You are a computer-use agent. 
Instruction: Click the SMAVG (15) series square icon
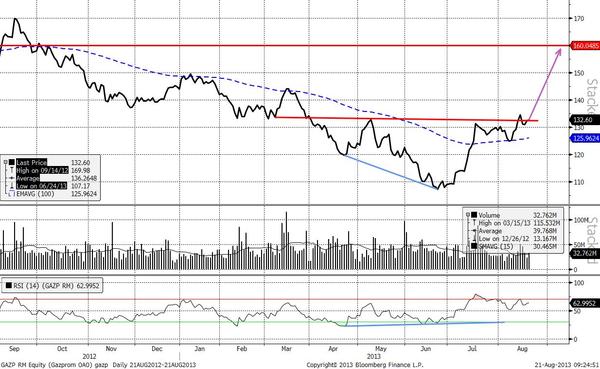[474, 246]
